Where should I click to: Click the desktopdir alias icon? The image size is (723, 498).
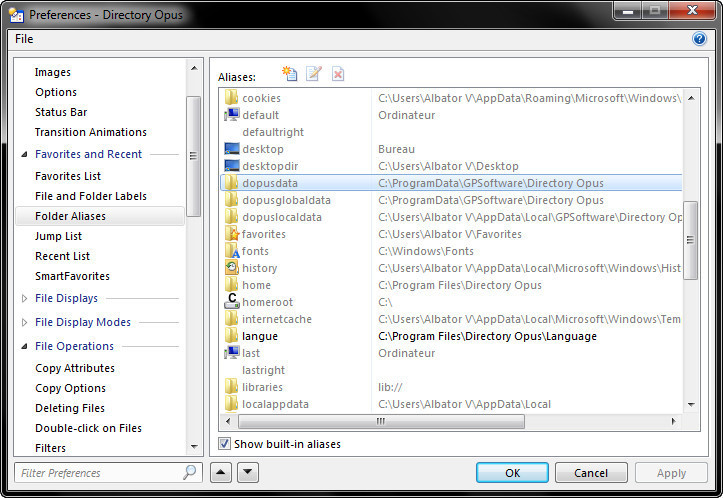[231, 166]
